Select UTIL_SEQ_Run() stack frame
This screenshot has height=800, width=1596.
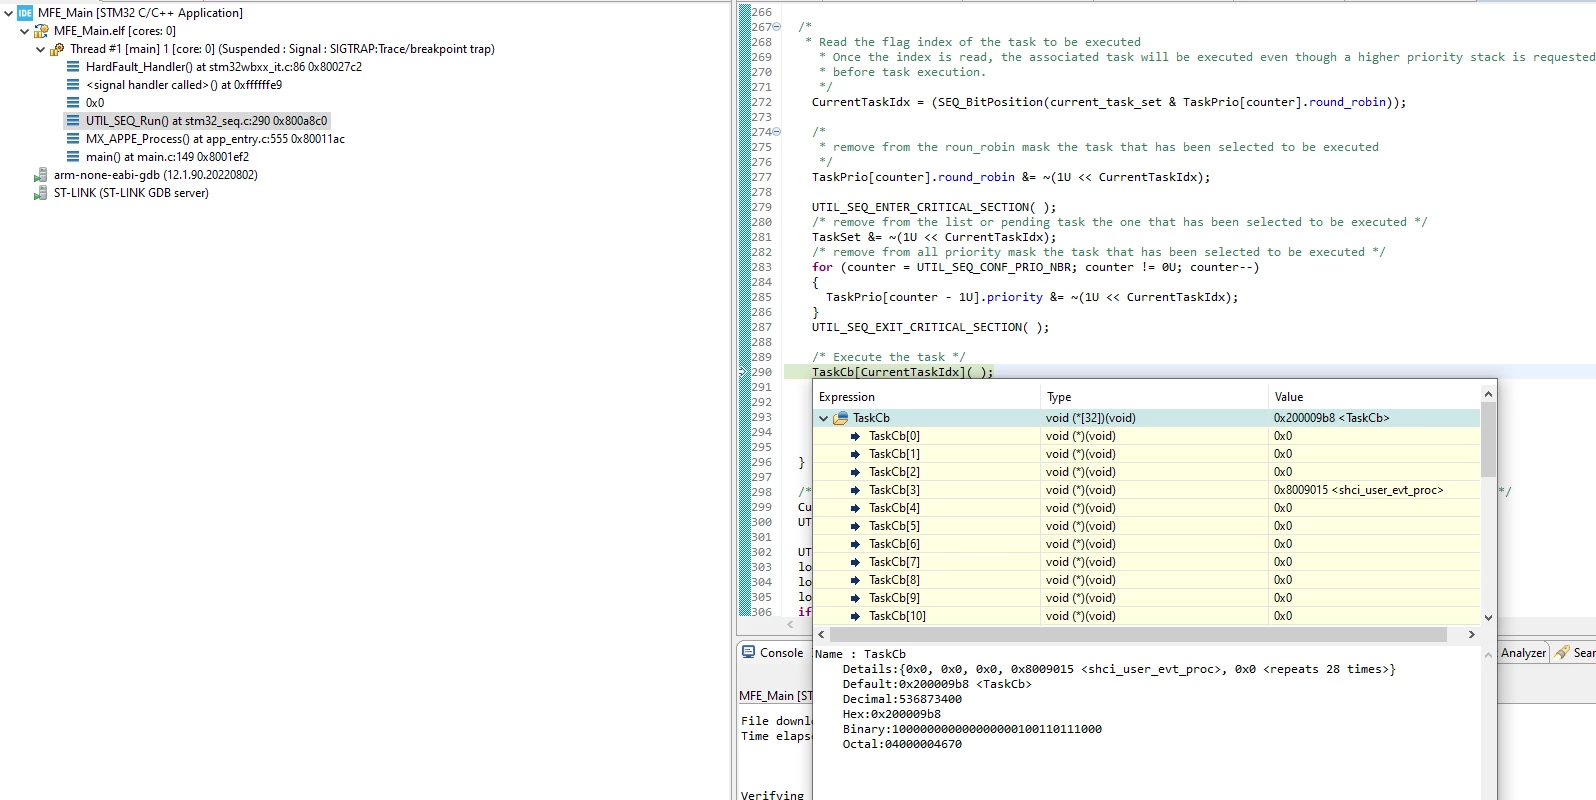tap(206, 121)
